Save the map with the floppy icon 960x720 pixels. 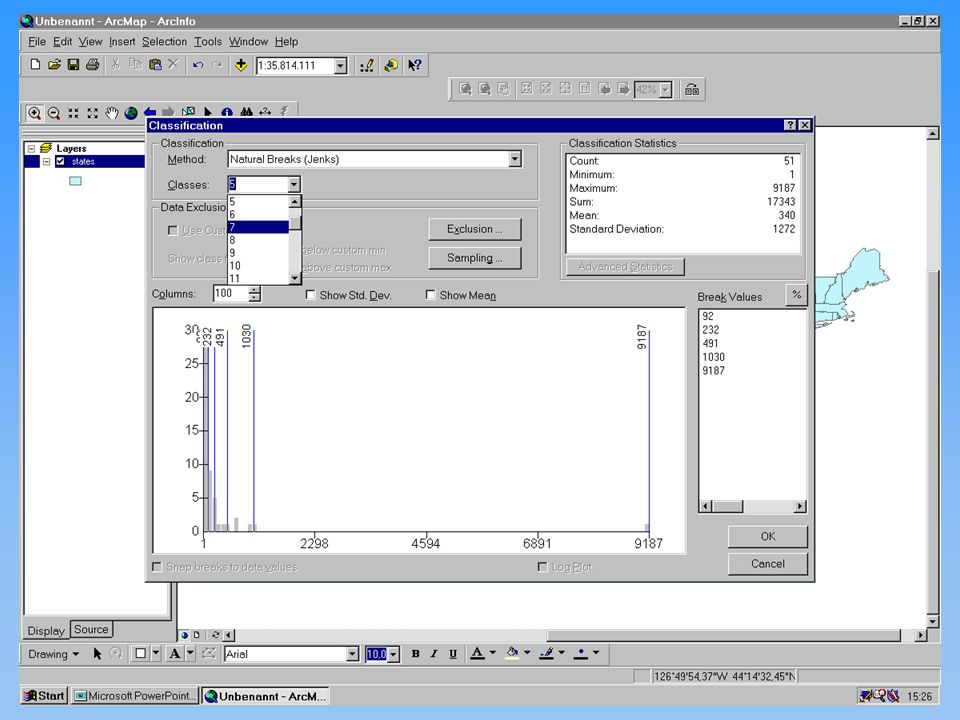pos(73,65)
